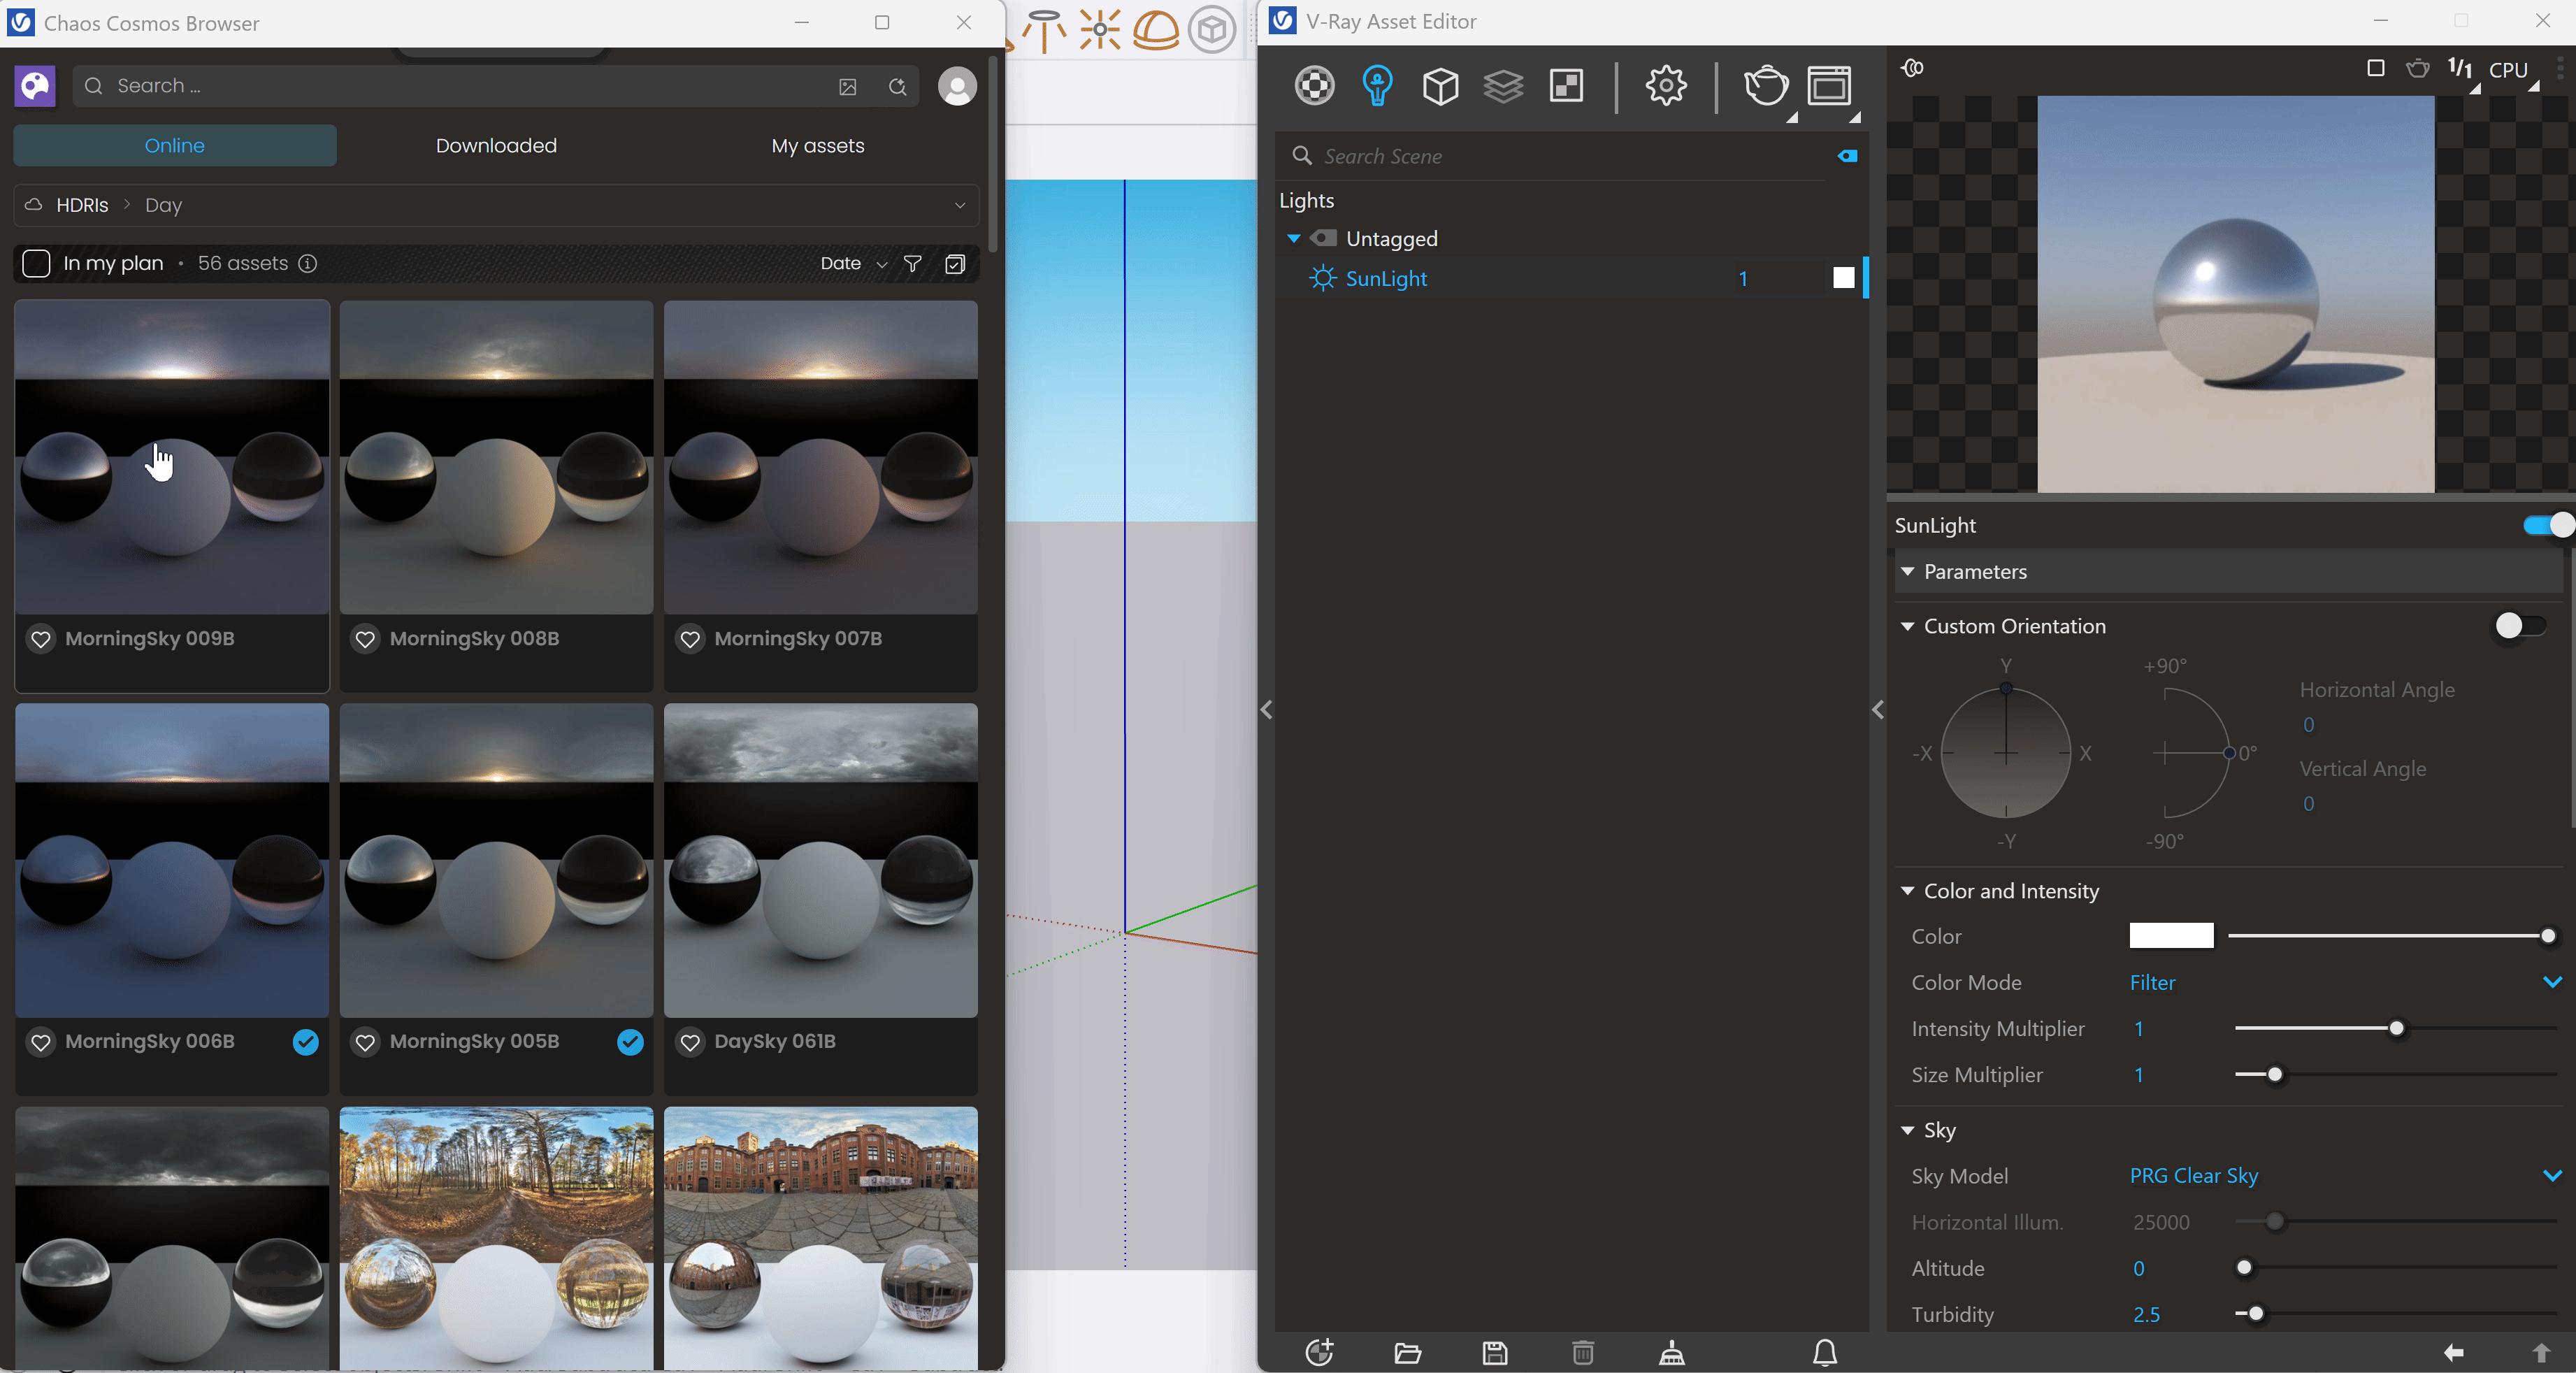Collapse the Untagged lights group

(1293, 238)
